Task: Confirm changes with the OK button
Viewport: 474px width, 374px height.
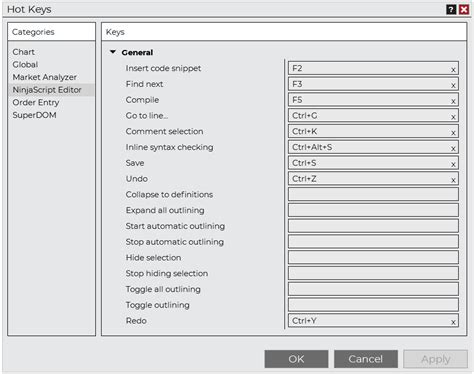Action: click(296, 359)
